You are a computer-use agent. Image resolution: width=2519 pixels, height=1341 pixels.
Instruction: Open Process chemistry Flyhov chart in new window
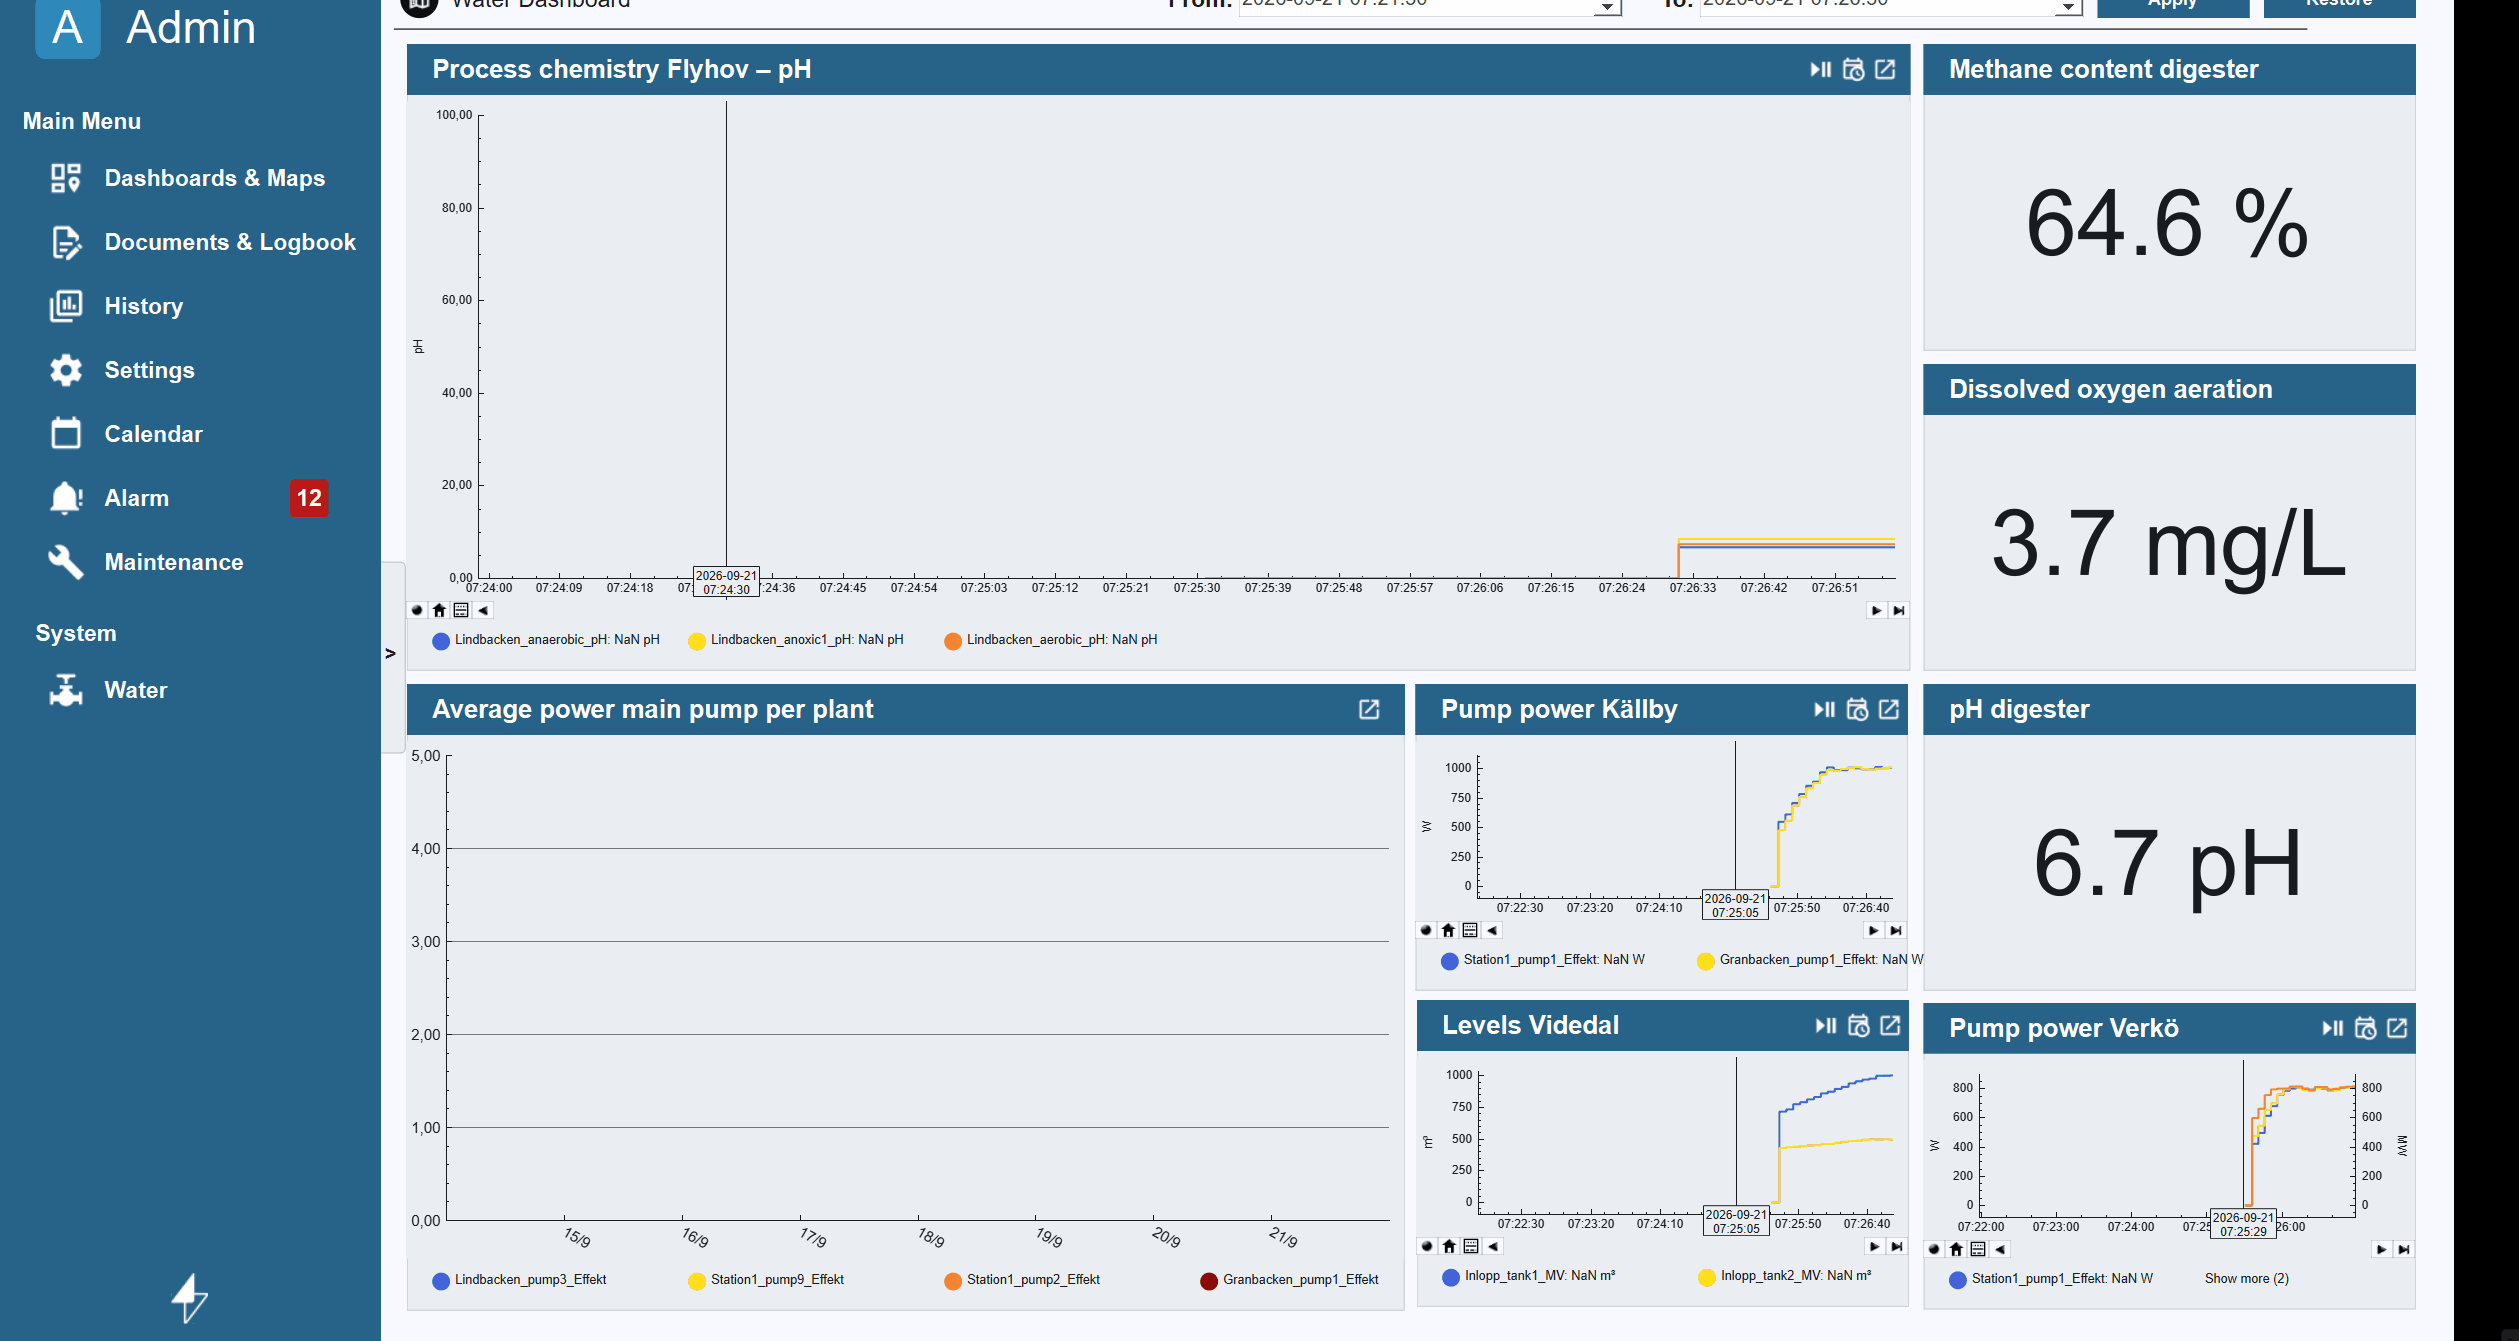click(x=1885, y=70)
